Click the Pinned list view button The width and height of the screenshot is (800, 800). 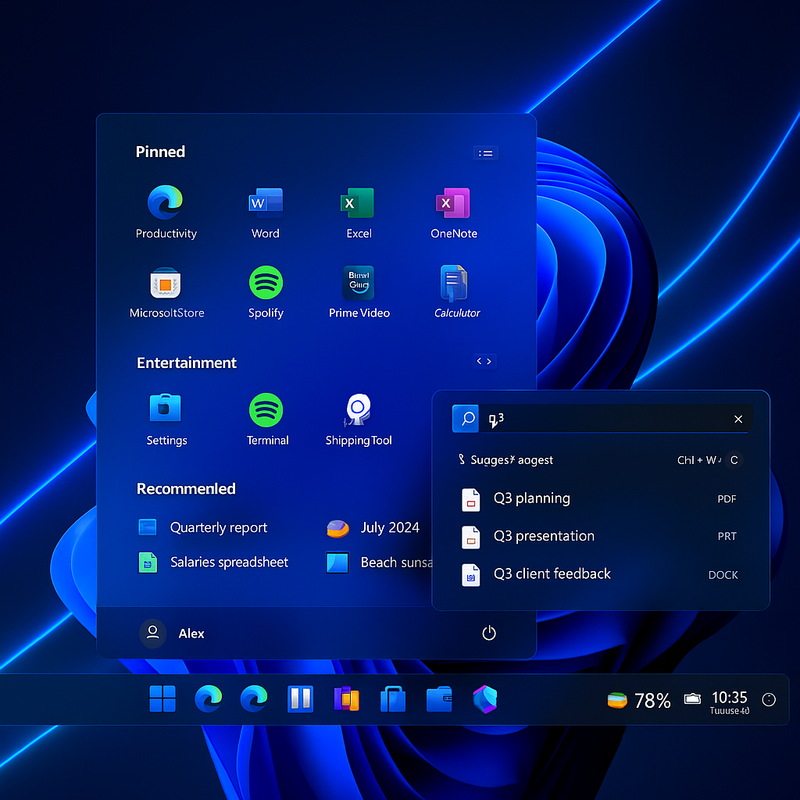click(485, 153)
